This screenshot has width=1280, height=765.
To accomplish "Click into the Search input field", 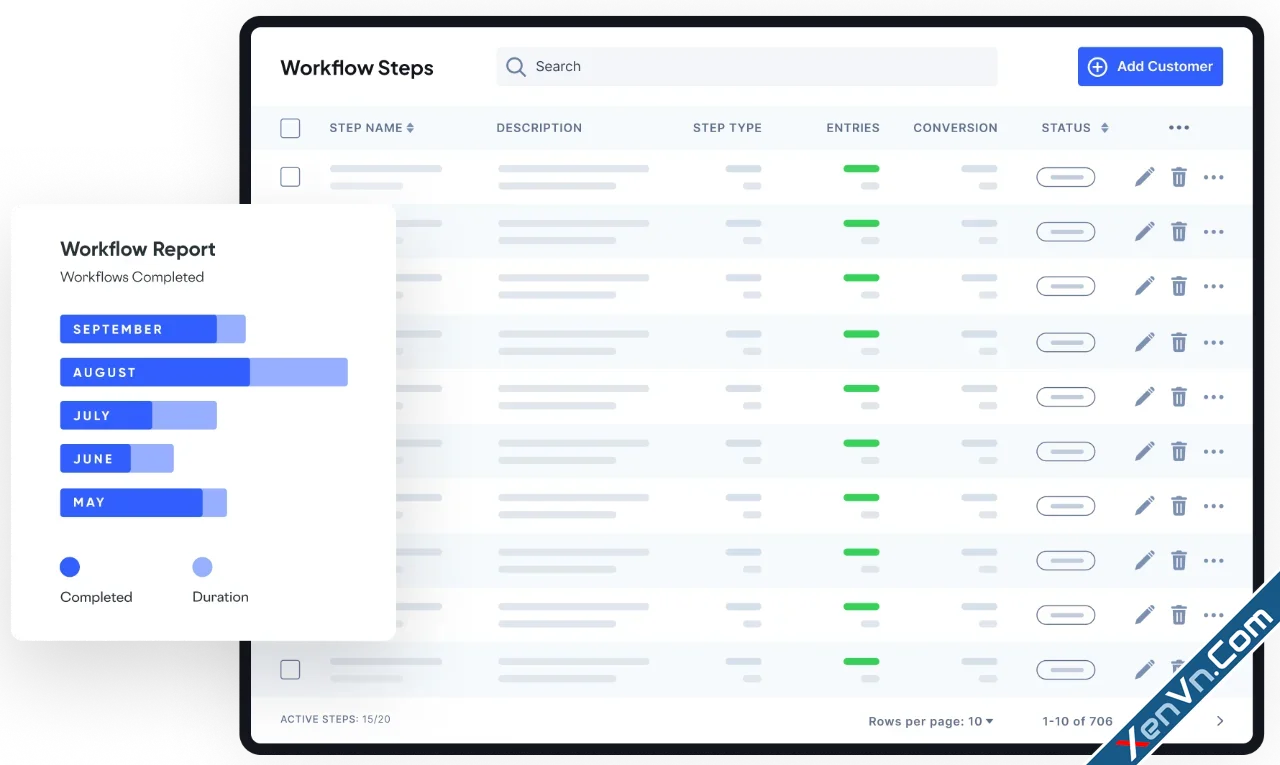I will 747,67.
